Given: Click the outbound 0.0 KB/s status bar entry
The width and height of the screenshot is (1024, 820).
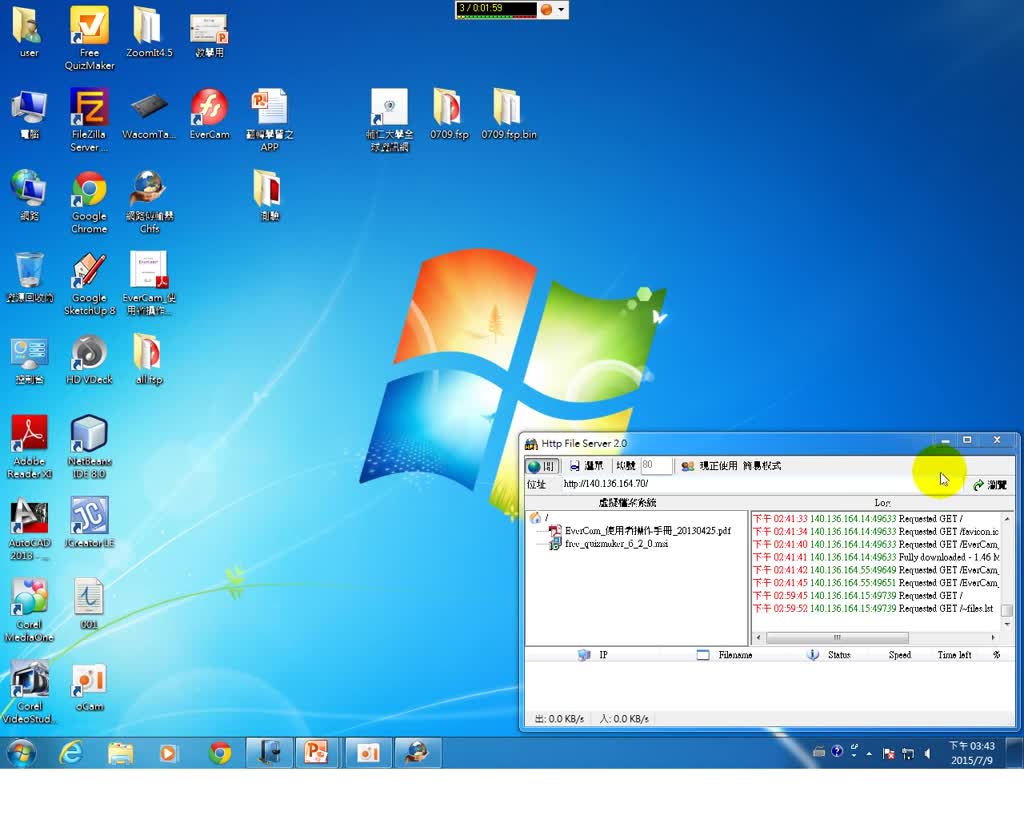Looking at the screenshot, I should [560, 719].
